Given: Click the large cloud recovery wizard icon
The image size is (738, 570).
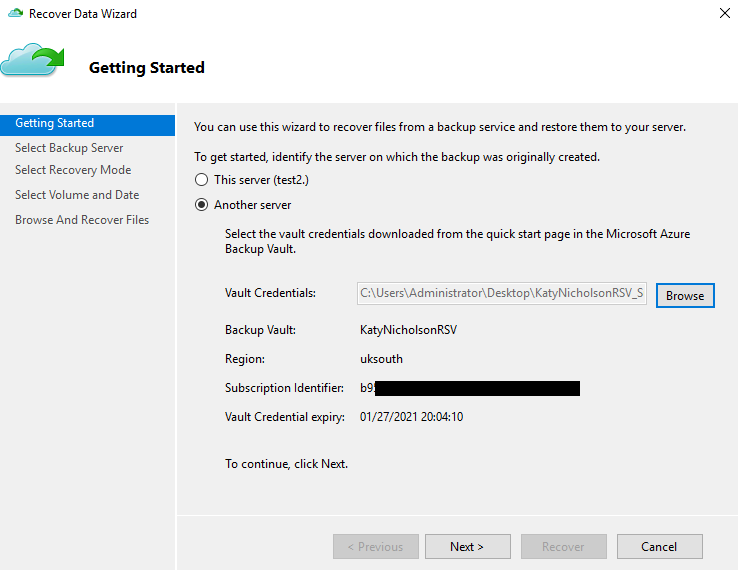Looking at the screenshot, I should point(32,60).
